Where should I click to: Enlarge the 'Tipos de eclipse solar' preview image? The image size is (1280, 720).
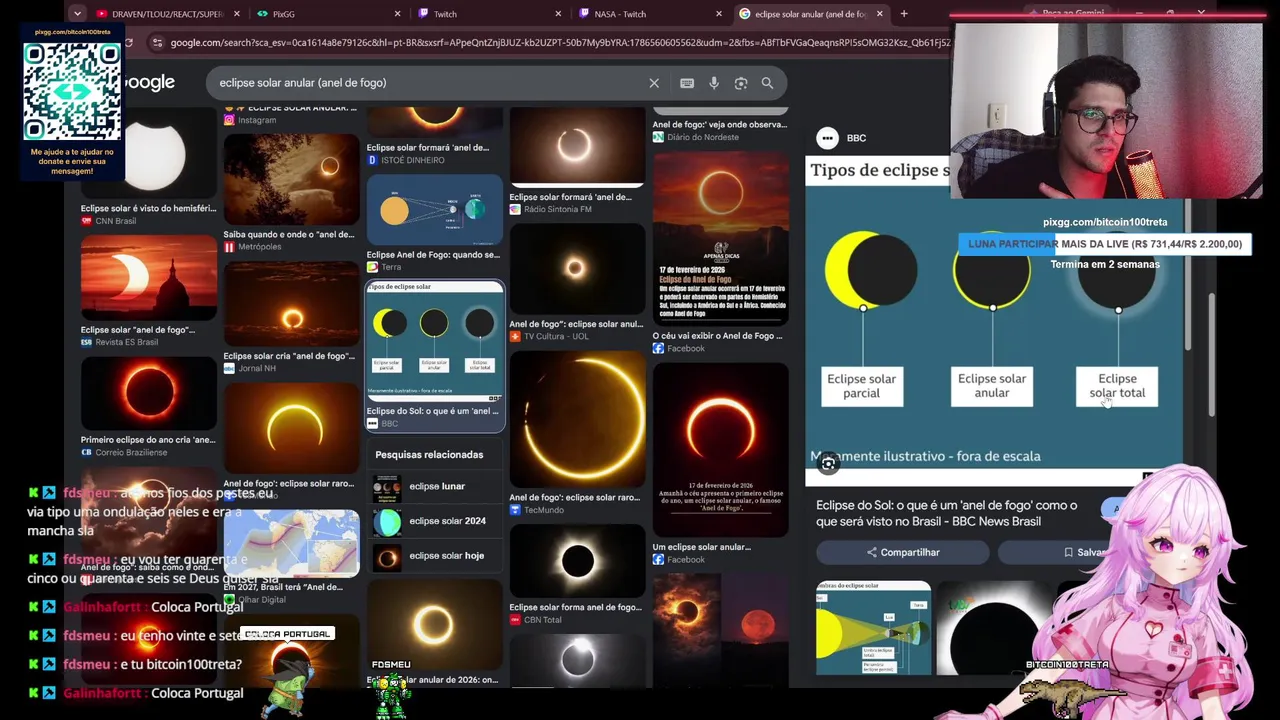tap(994, 320)
